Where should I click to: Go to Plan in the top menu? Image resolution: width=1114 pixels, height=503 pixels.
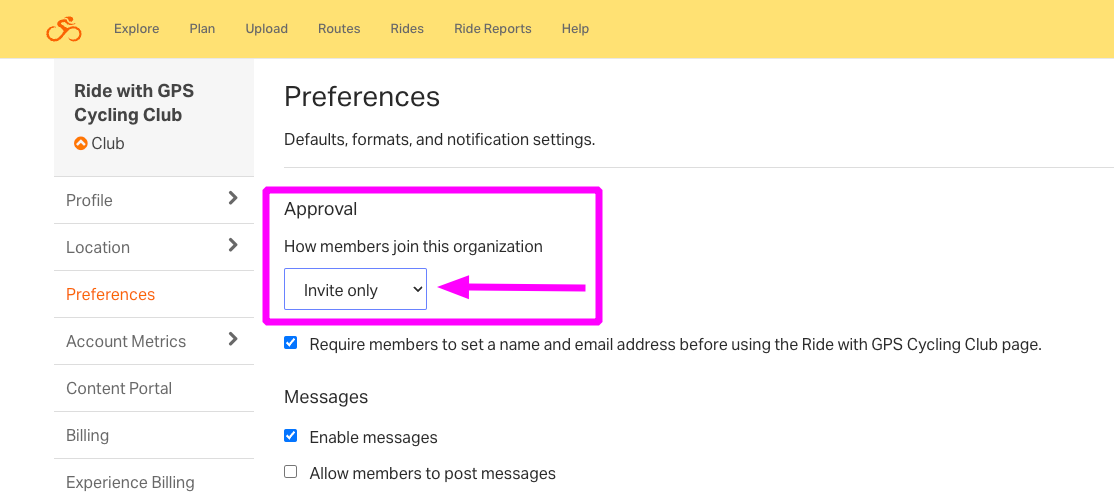click(x=202, y=29)
